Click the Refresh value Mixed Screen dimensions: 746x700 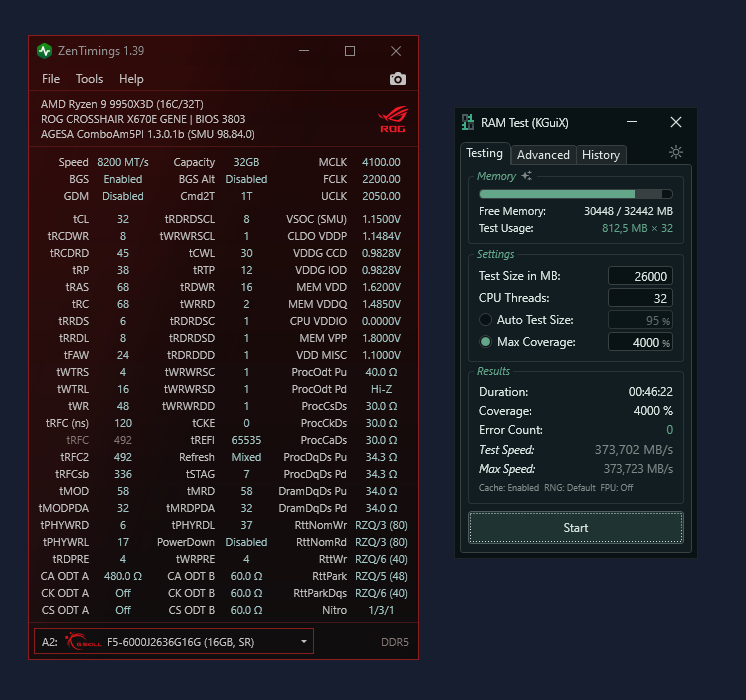coord(246,457)
